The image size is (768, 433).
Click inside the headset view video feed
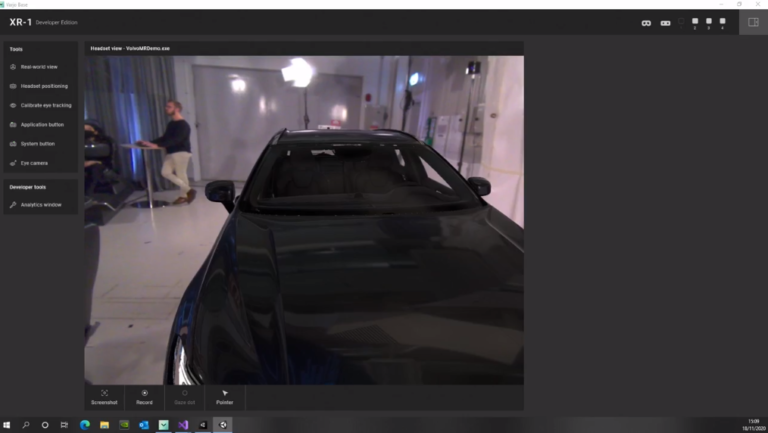(303, 220)
